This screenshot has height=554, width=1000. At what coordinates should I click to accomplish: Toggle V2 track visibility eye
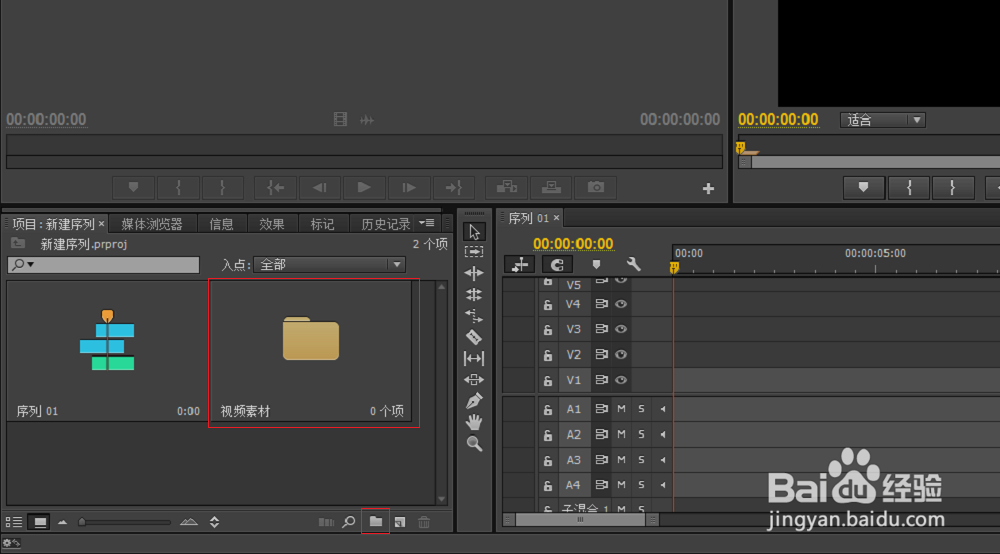tap(621, 354)
